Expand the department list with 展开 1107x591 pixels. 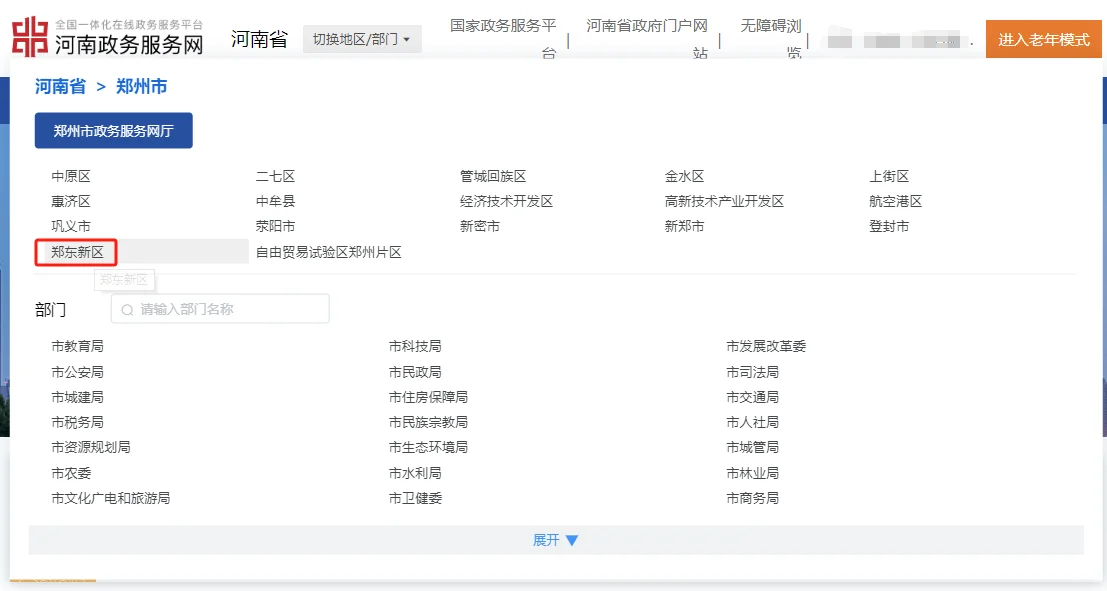556,540
